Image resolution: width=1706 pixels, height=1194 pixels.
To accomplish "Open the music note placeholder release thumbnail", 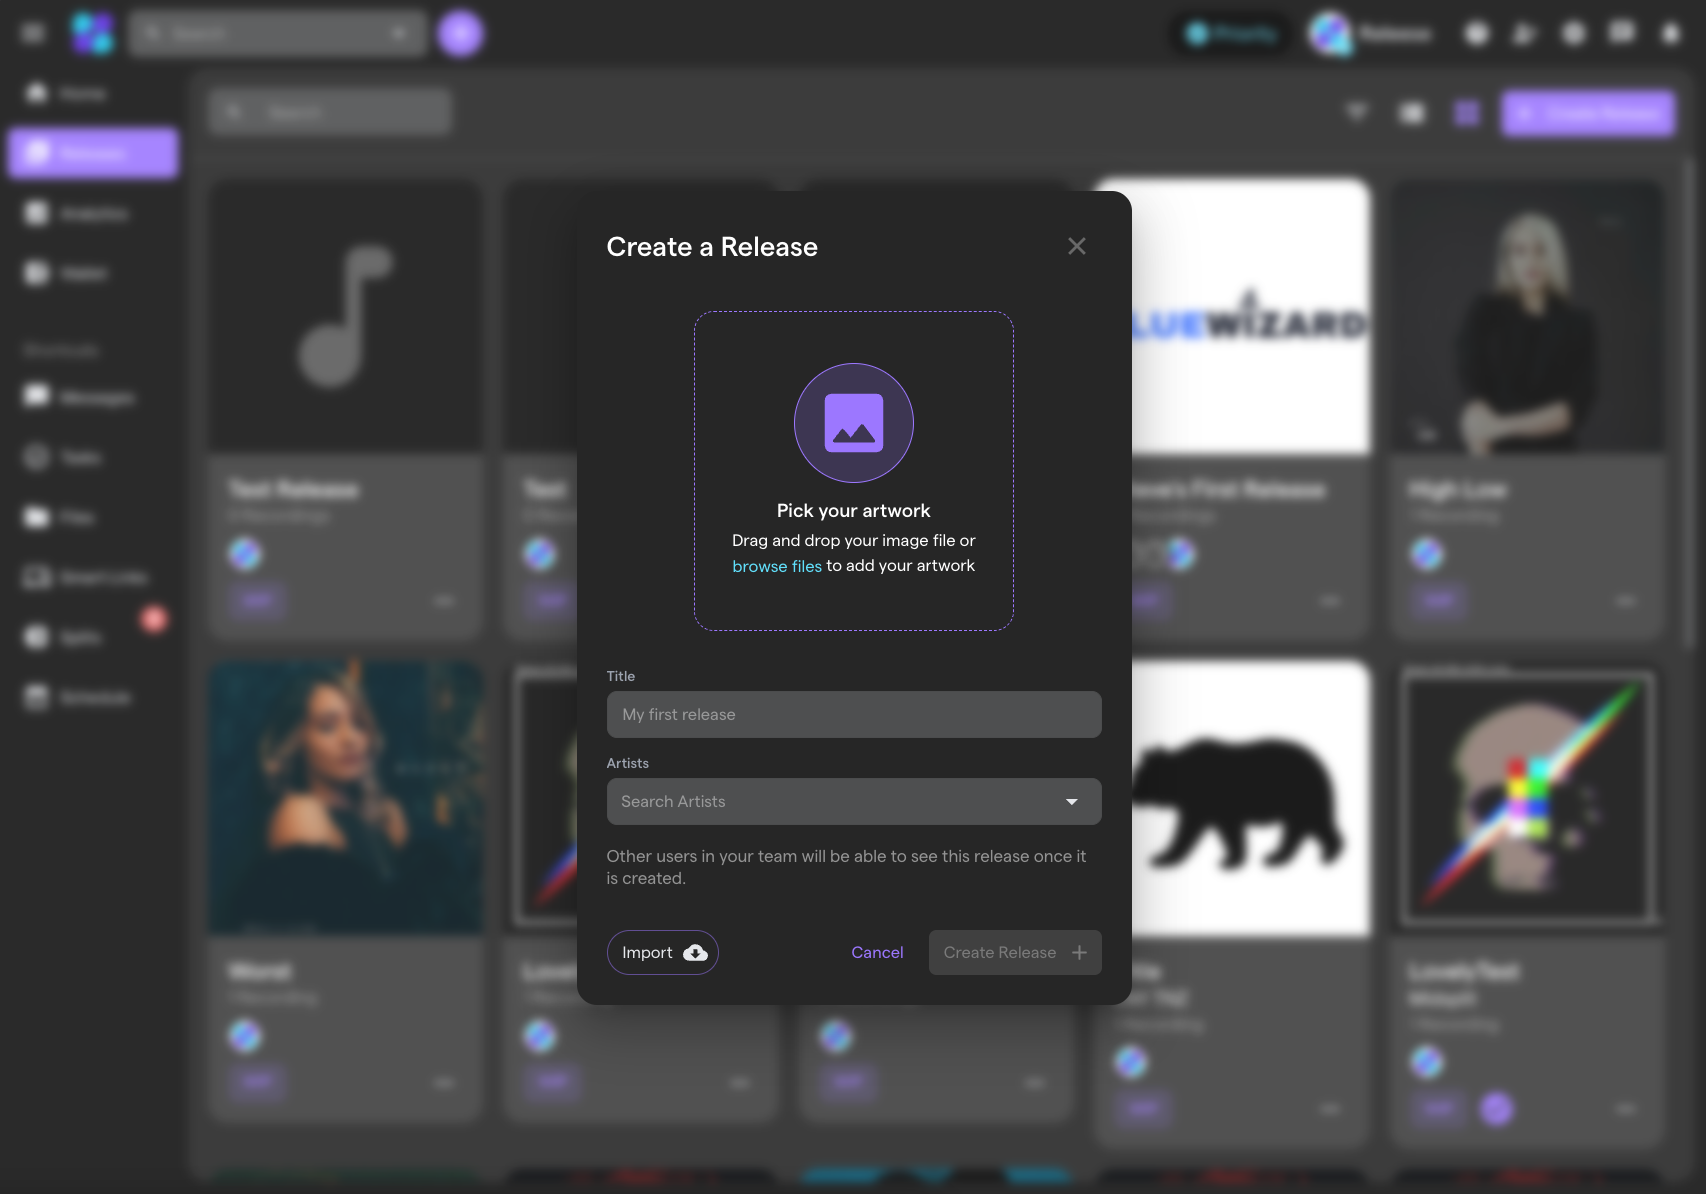I will [x=346, y=317].
